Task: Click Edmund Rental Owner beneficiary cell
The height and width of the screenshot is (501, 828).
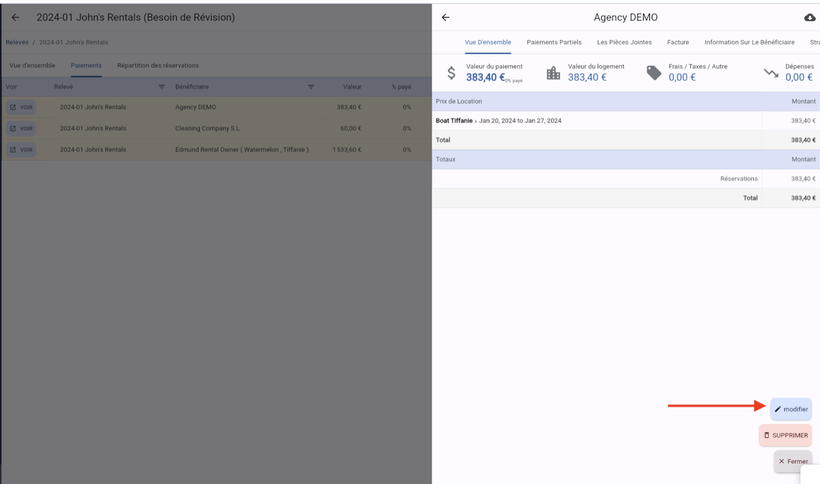Action: pyautogui.click(x=242, y=150)
